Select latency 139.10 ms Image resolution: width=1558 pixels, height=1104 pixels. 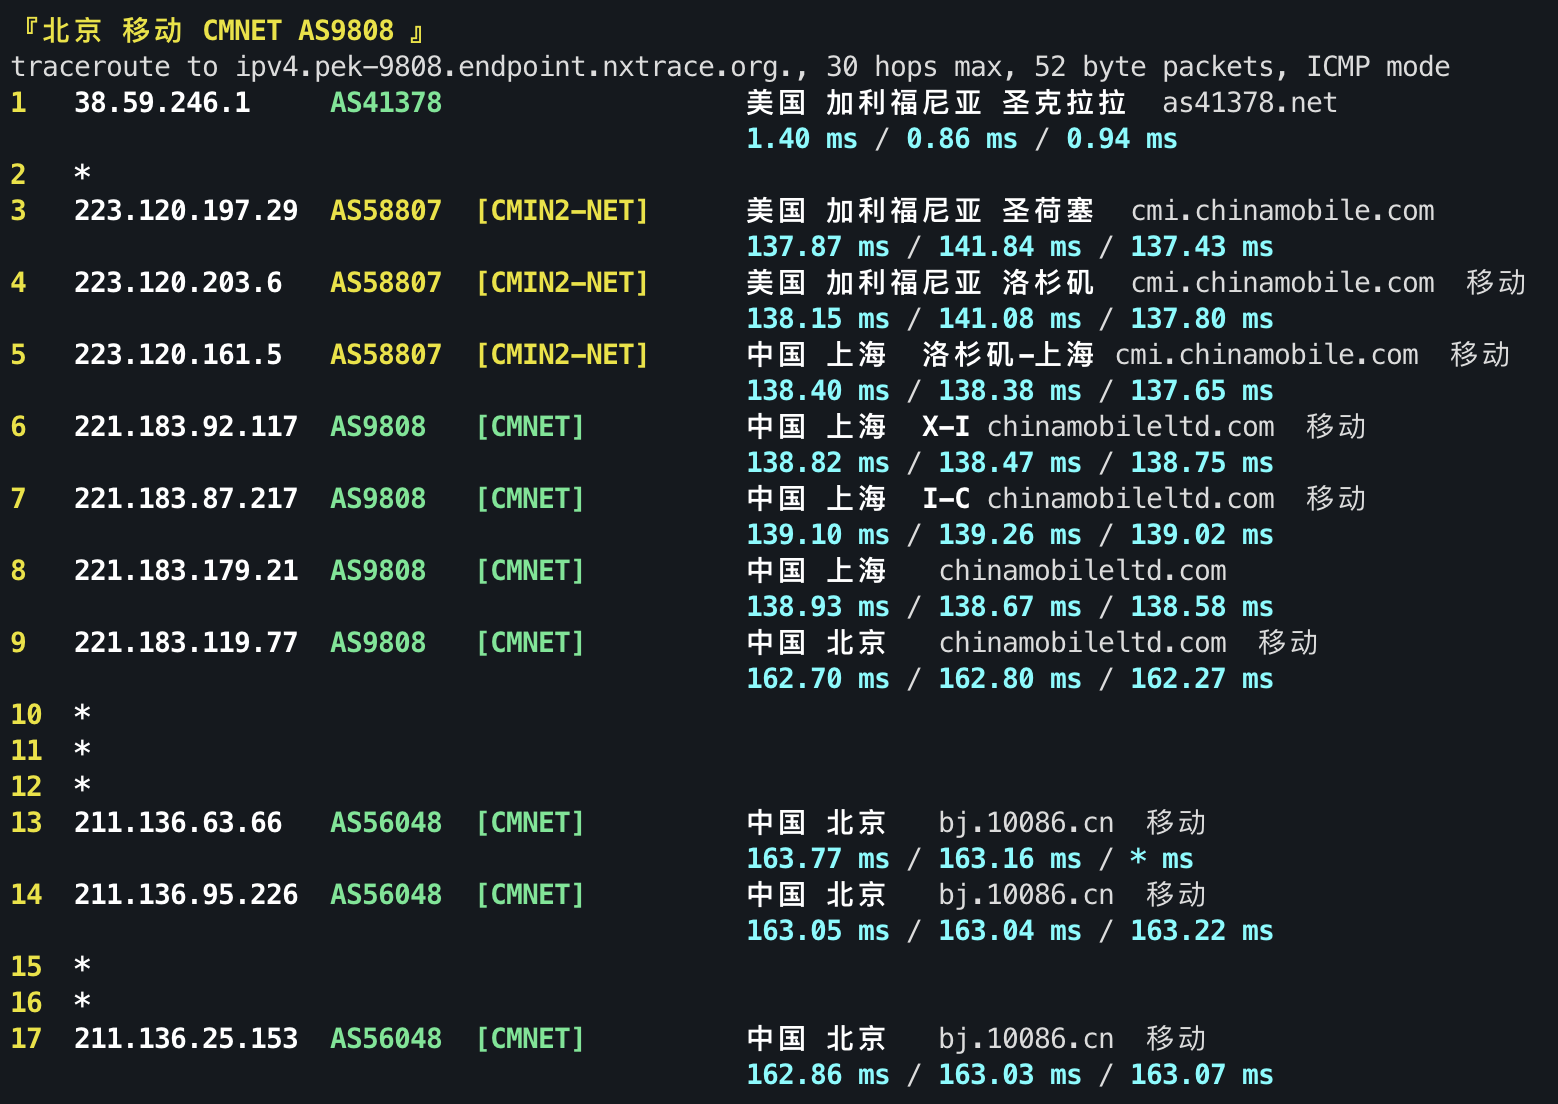818,535
